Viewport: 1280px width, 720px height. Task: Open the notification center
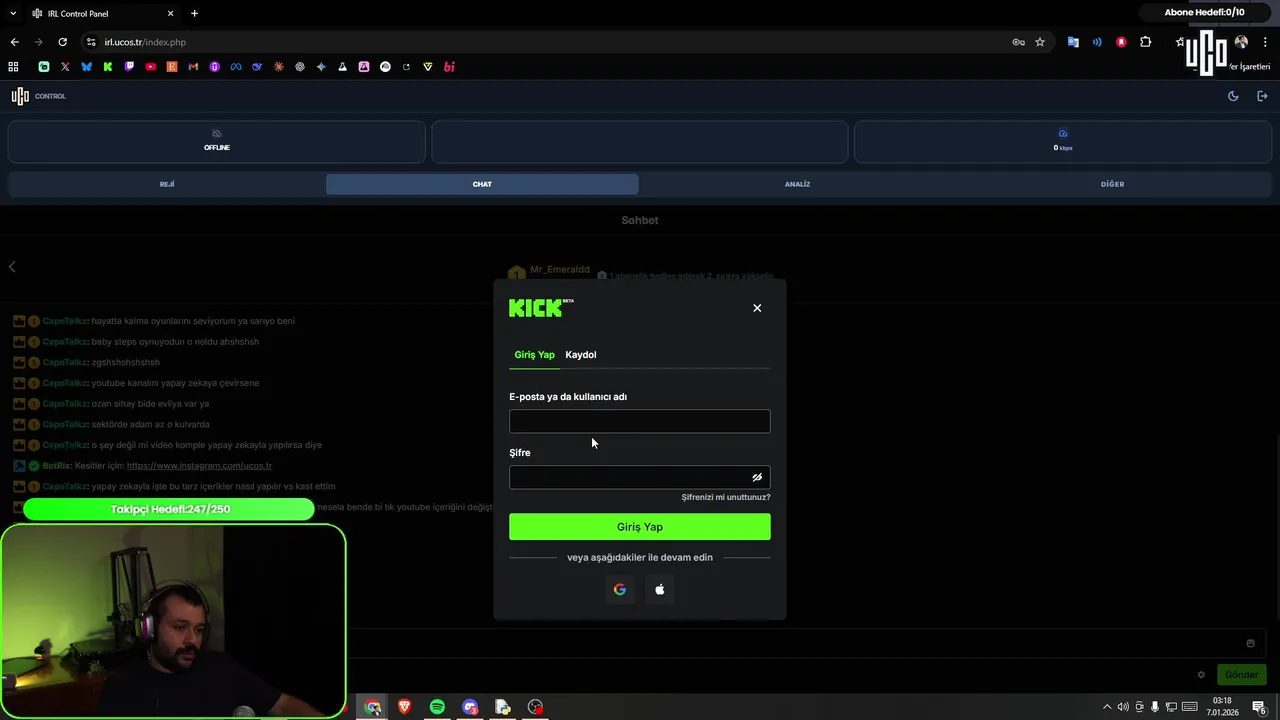(1259, 707)
